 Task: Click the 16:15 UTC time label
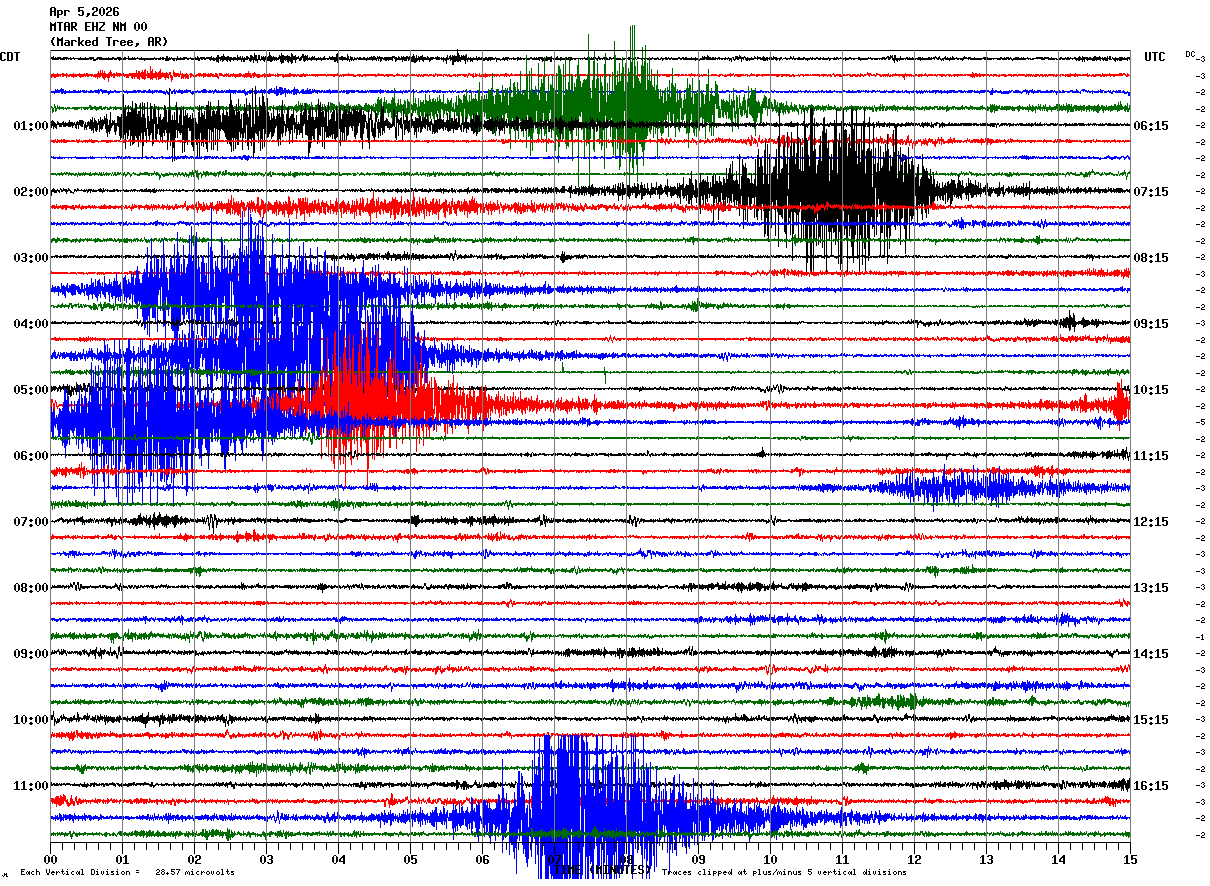1151,786
